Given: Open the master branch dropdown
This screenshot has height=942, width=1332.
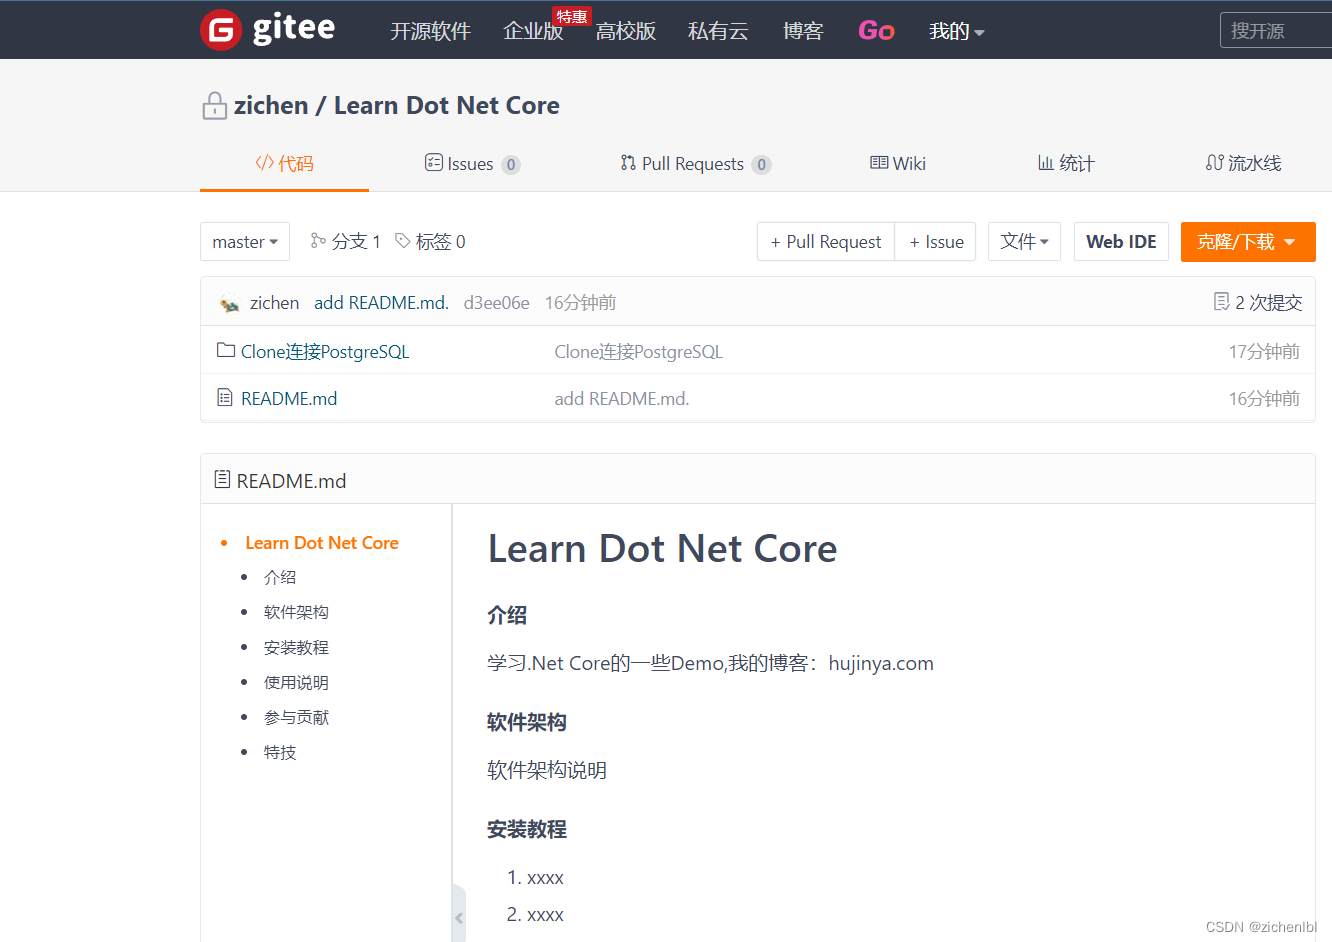Looking at the screenshot, I should pos(244,241).
